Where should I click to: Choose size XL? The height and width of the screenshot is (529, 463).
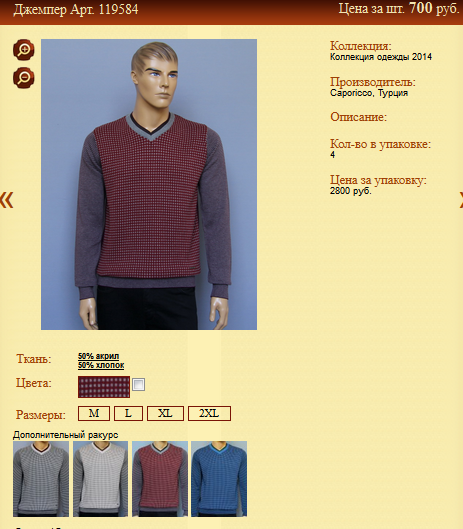click(x=165, y=414)
